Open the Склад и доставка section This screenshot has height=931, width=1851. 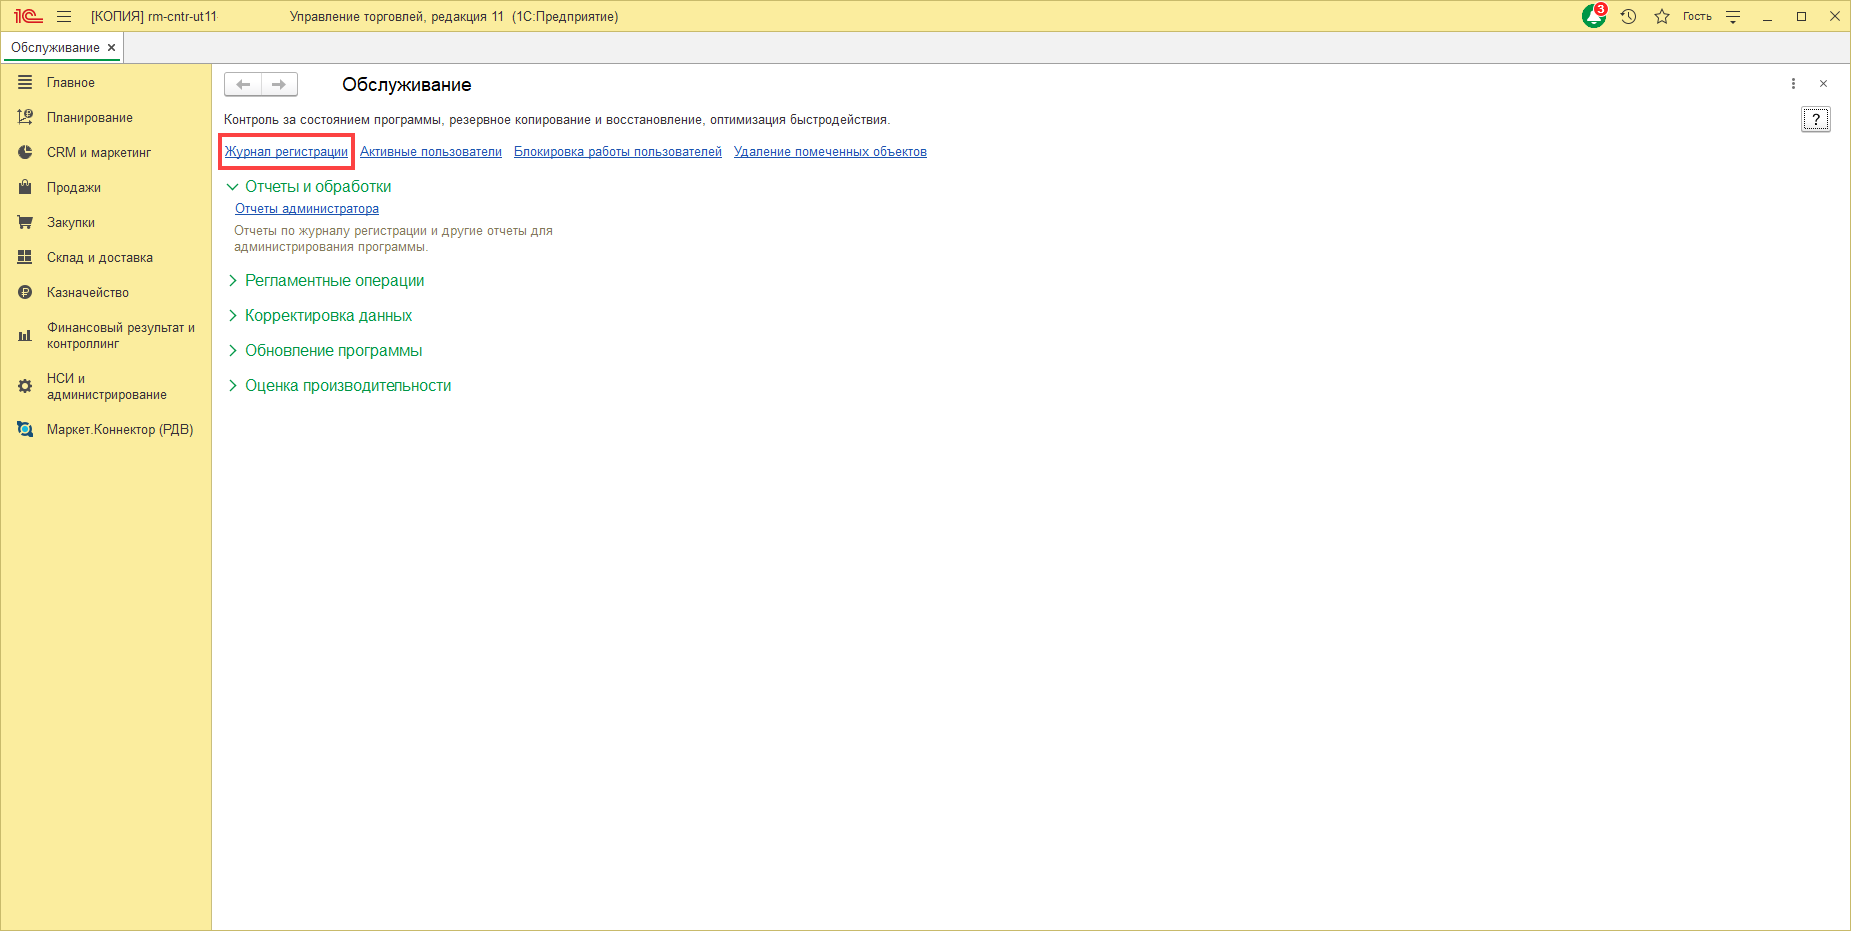point(100,257)
